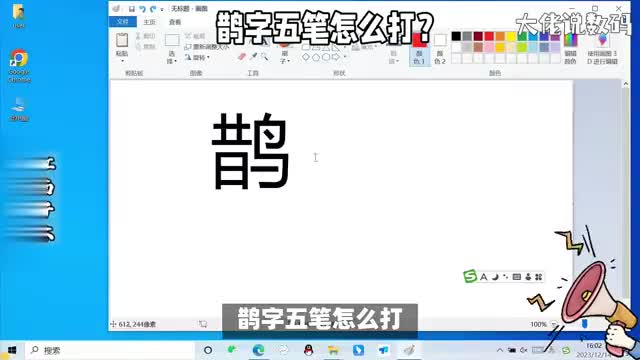The width and height of the screenshot is (640, 360).
Task: Pick the gray swatch in top row
Action: click(x=467, y=36)
